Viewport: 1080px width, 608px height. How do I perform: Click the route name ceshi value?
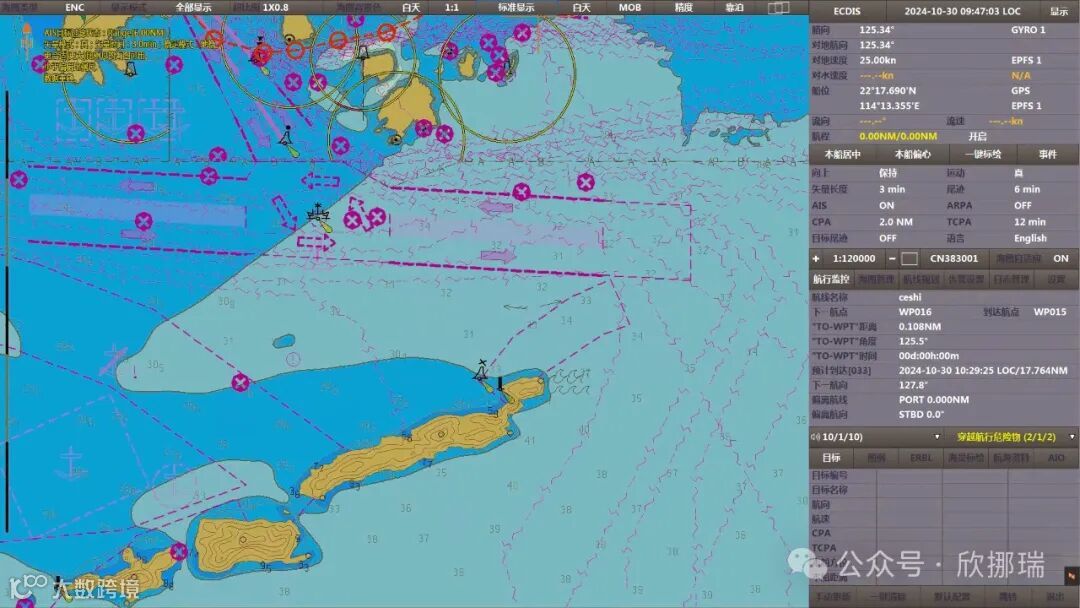click(x=909, y=297)
